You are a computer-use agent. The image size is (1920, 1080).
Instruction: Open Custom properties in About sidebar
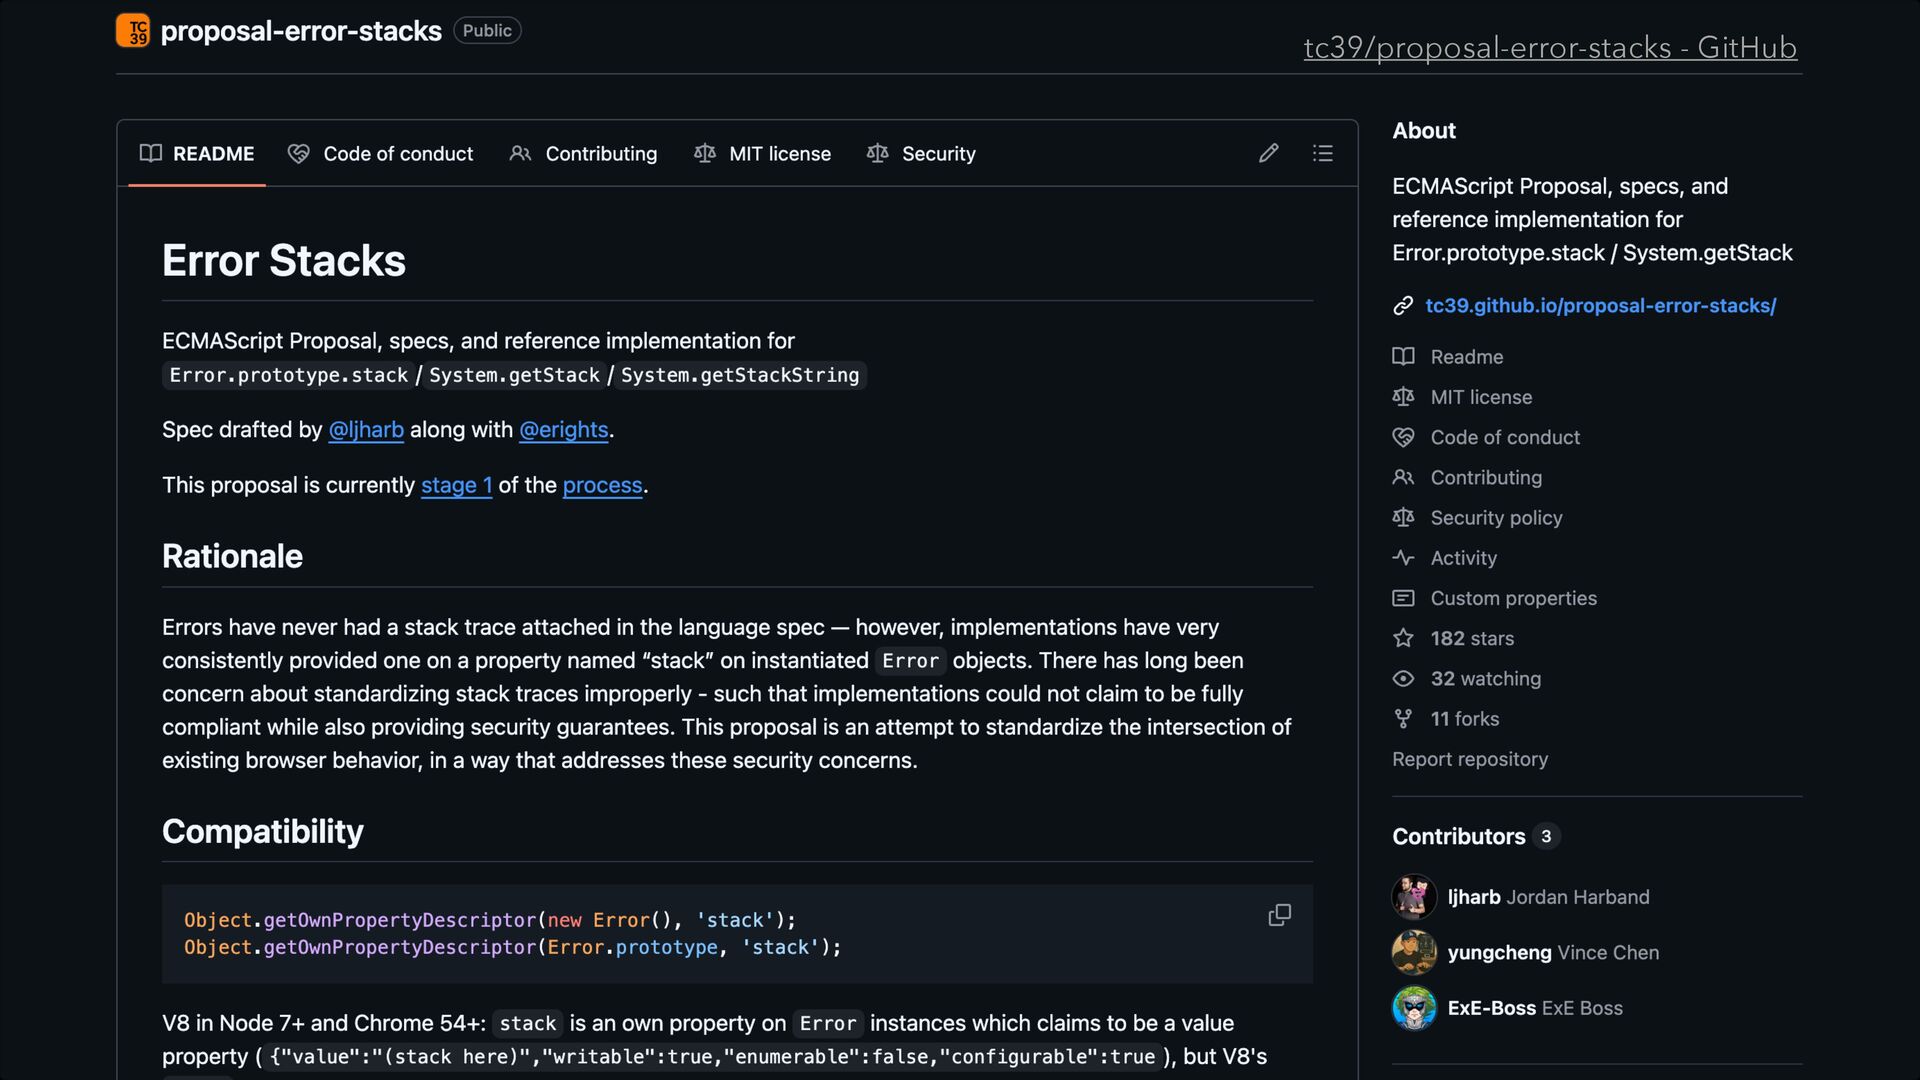pyautogui.click(x=1513, y=598)
